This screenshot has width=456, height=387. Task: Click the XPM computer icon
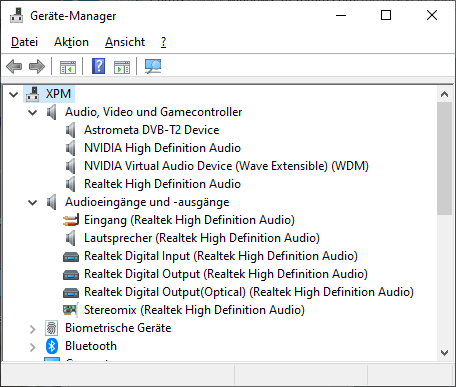[x=33, y=94]
